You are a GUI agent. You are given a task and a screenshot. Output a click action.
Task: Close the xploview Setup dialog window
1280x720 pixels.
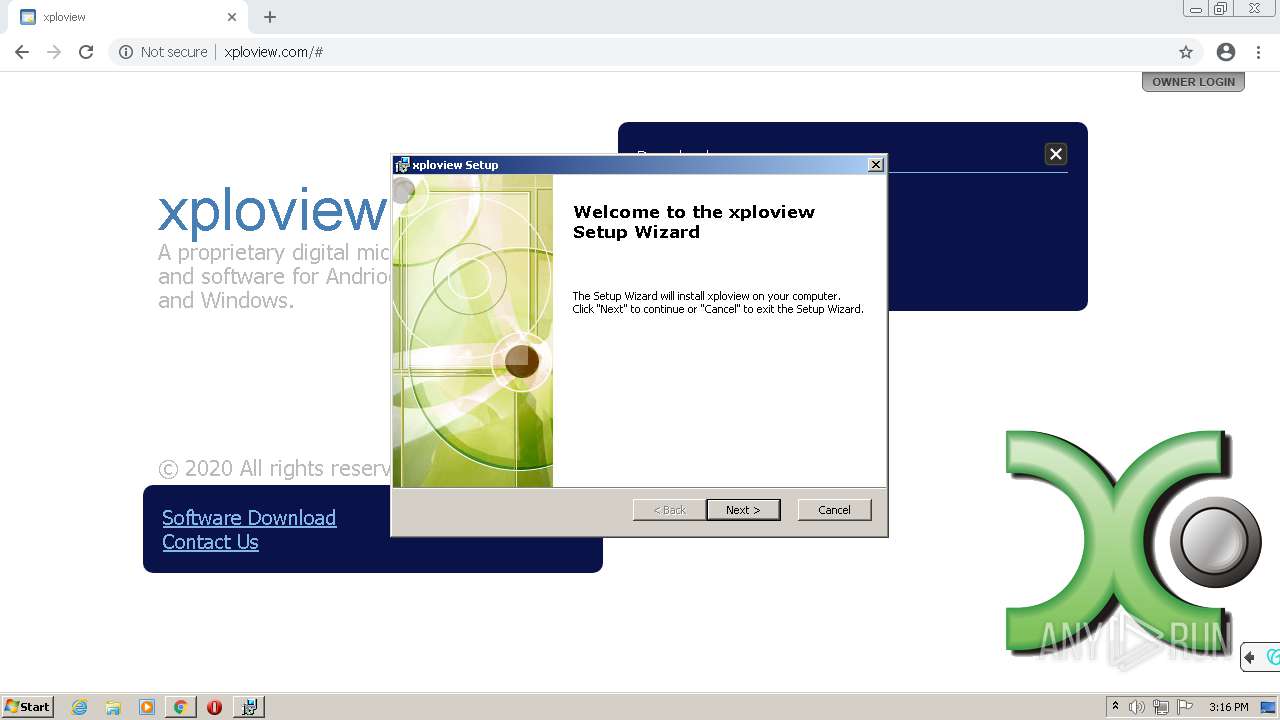875,165
